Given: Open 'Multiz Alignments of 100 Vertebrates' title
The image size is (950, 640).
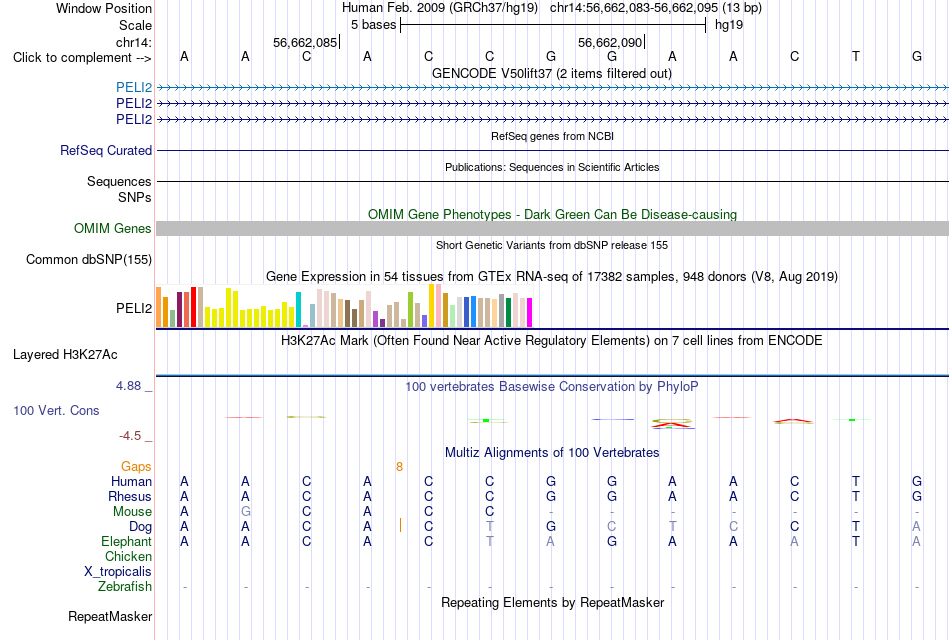Looking at the screenshot, I should point(552,453).
